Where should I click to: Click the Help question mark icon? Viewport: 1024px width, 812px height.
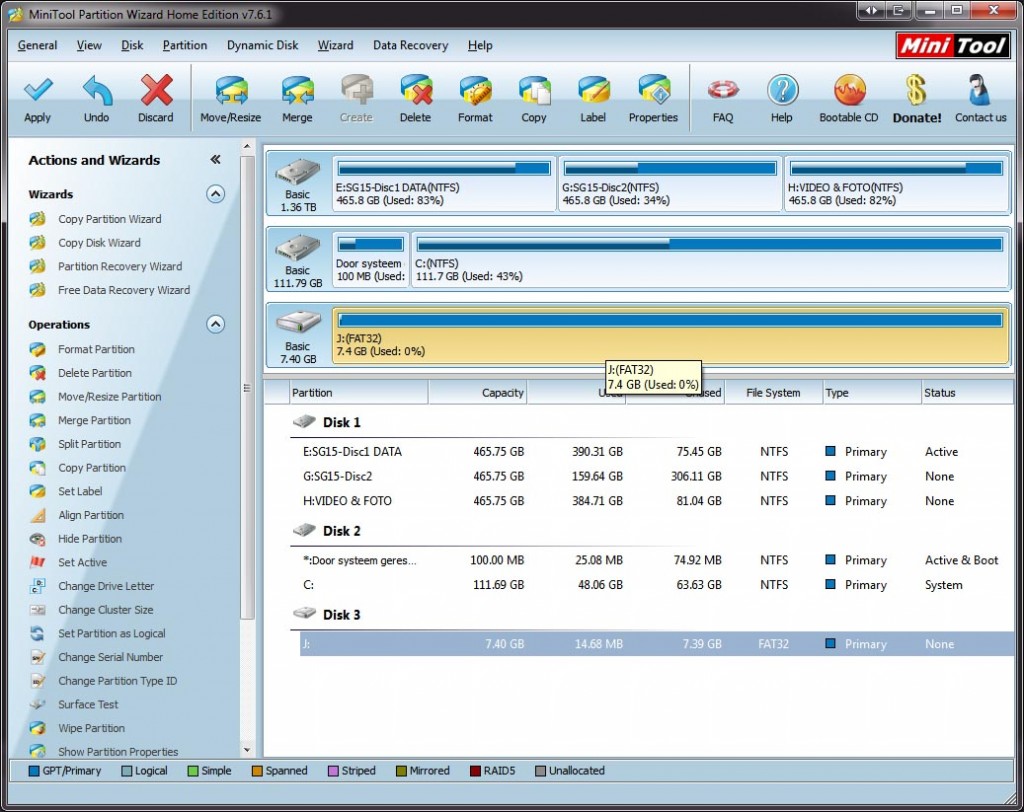click(782, 90)
